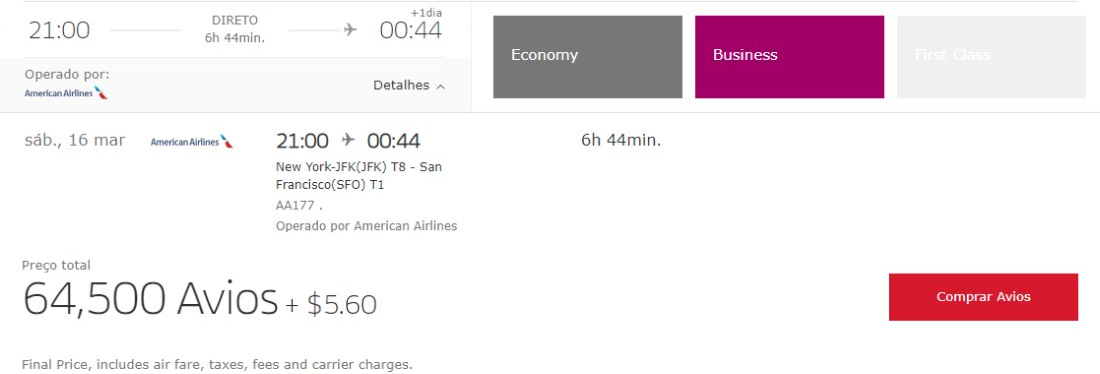Click the AA177 flight number
Screen dimensions: 1100x374
pyautogui.click(x=295, y=206)
